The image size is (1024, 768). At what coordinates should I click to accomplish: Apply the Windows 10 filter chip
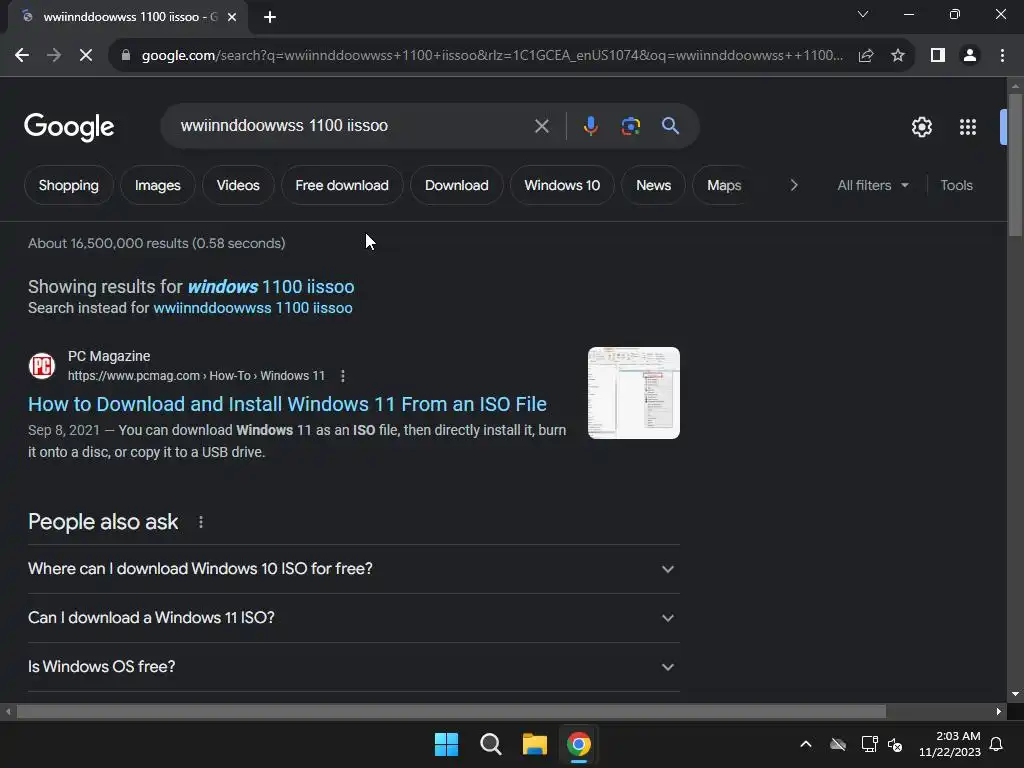(562, 185)
